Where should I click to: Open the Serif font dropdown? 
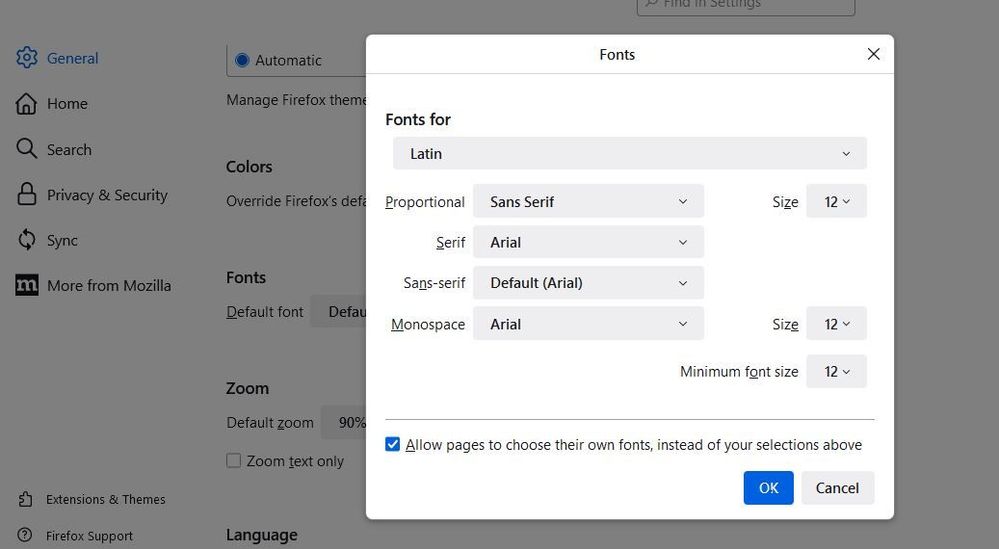coord(588,242)
